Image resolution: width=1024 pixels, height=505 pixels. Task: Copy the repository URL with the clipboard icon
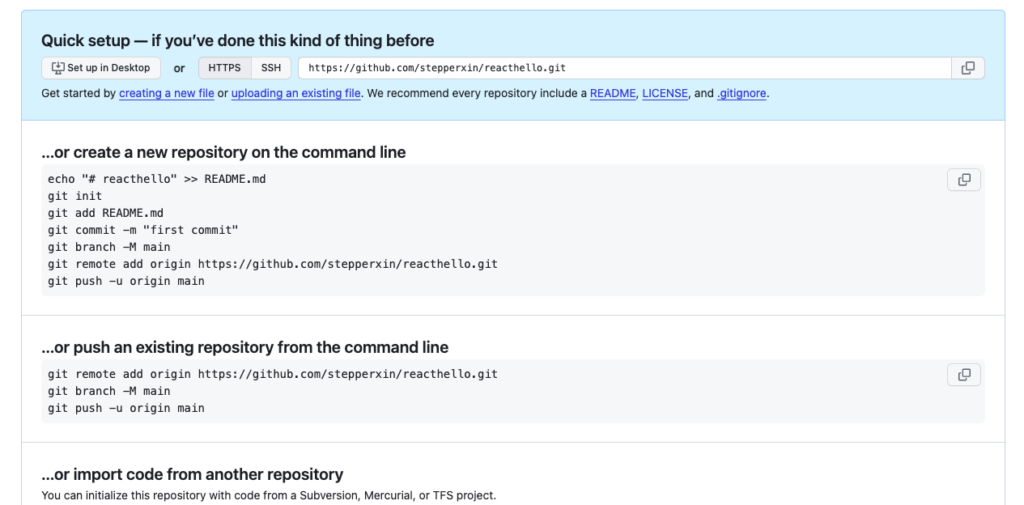click(968, 68)
